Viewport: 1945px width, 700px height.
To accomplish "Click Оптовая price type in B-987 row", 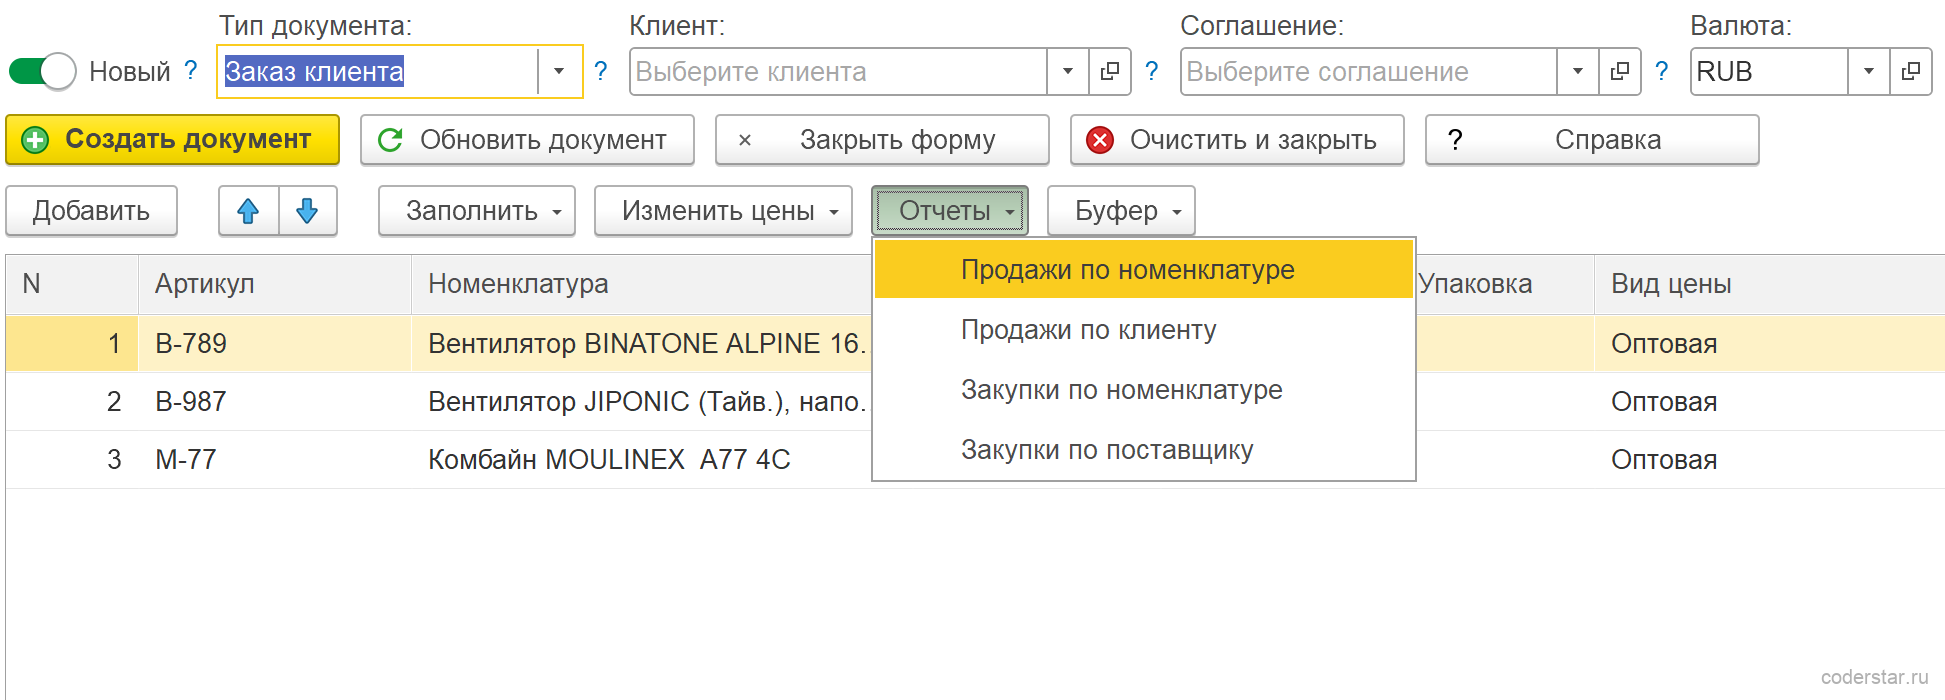I will point(1769,402).
